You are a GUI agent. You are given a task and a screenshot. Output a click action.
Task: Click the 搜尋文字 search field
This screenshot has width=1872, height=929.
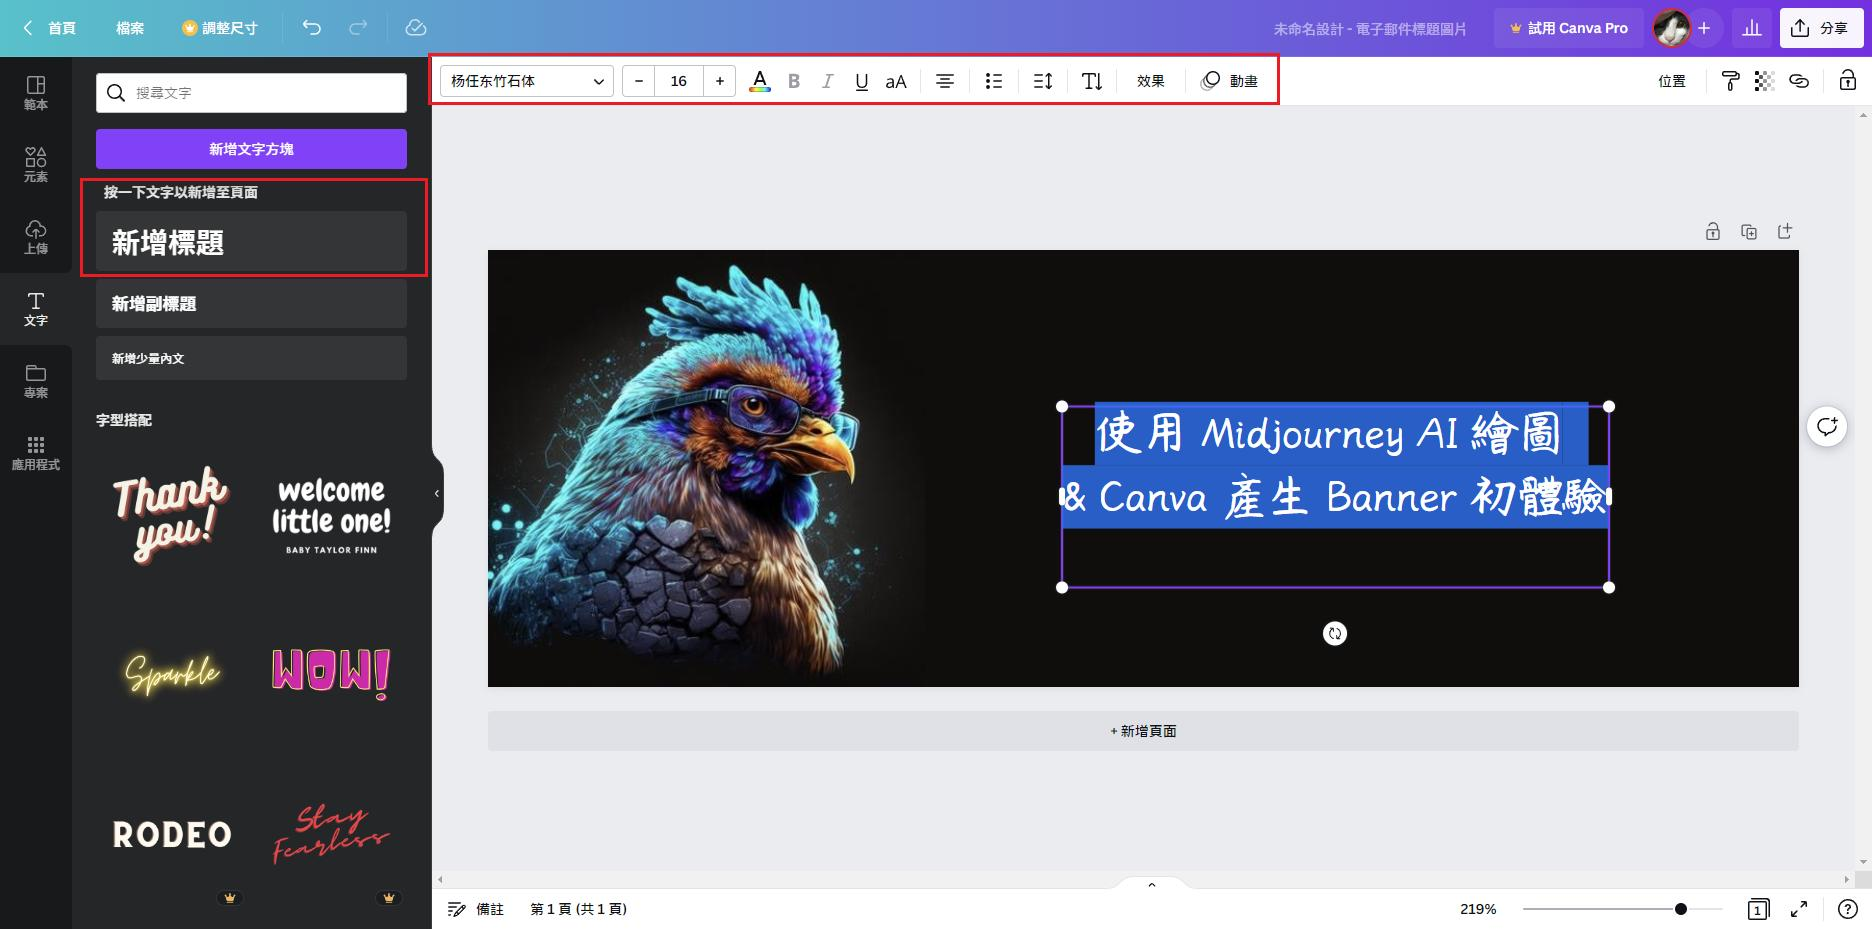pyautogui.click(x=251, y=92)
